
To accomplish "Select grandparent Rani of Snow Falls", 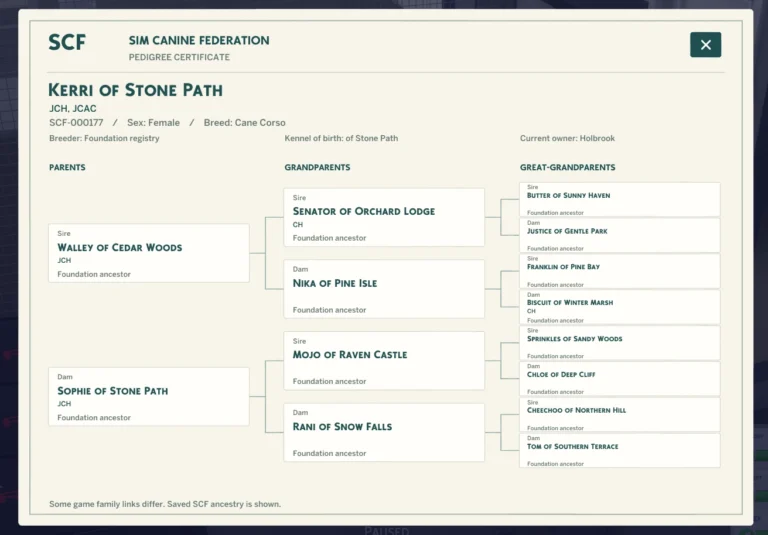I will pos(384,433).
